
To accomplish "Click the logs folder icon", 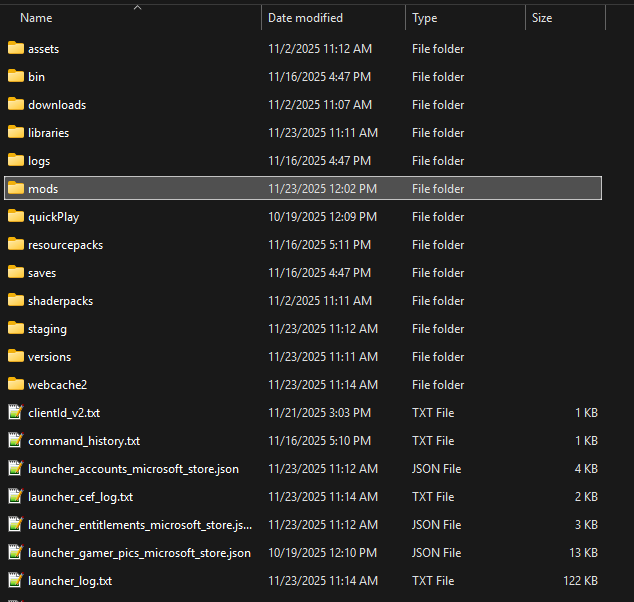I will click(16, 160).
